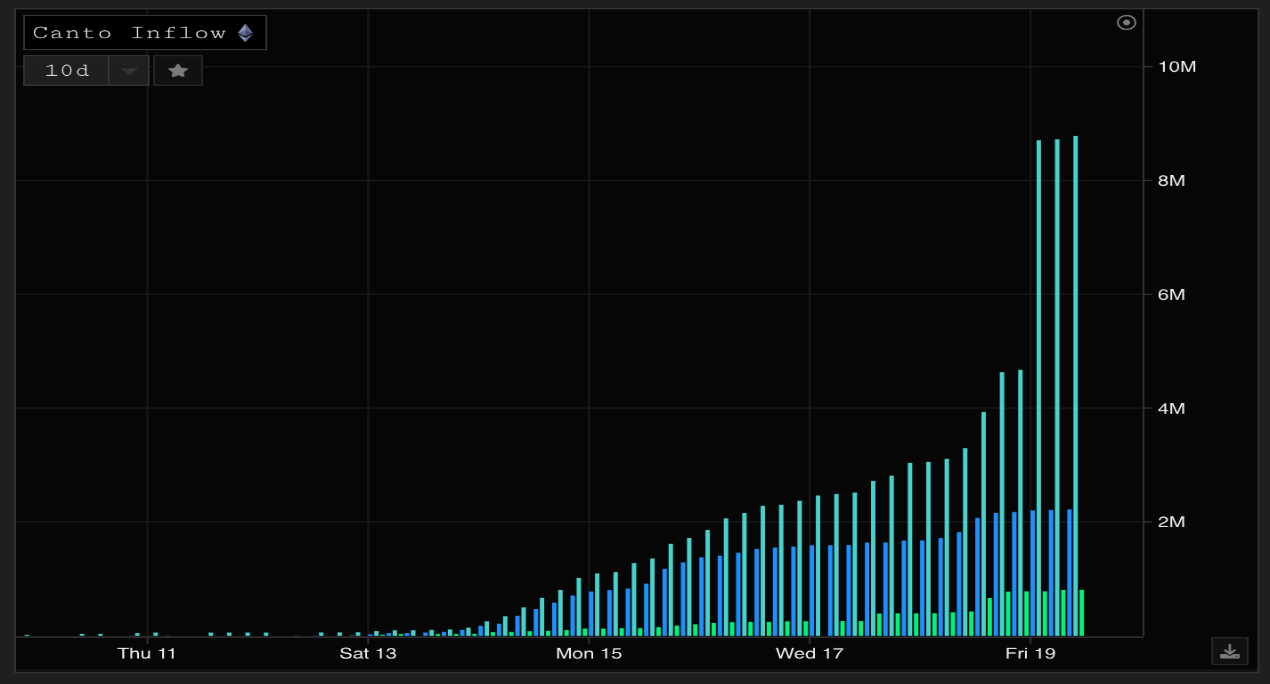Click the last green bar on the chart

click(1081, 613)
